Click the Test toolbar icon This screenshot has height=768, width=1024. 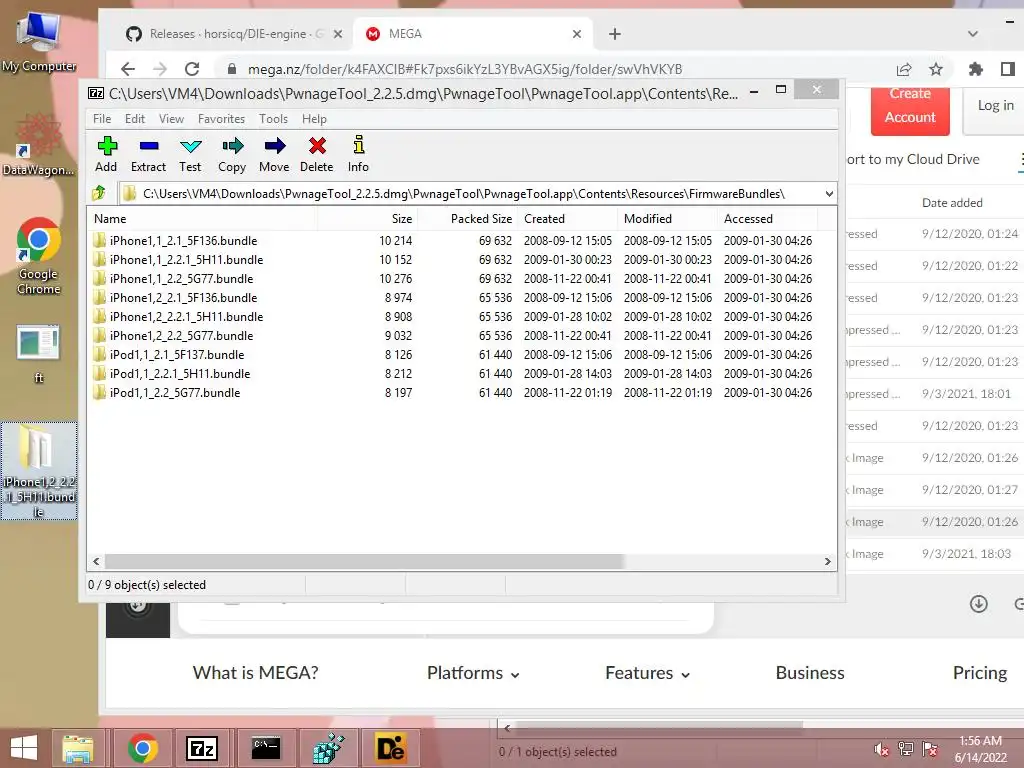click(191, 146)
